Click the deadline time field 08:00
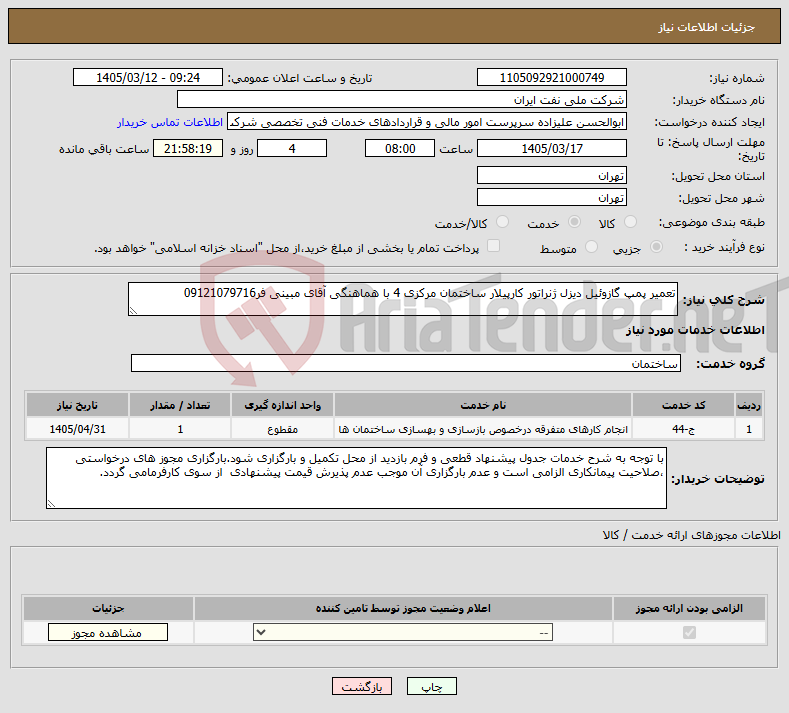The width and height of the screenshot is (789, 713). point(400,148)
